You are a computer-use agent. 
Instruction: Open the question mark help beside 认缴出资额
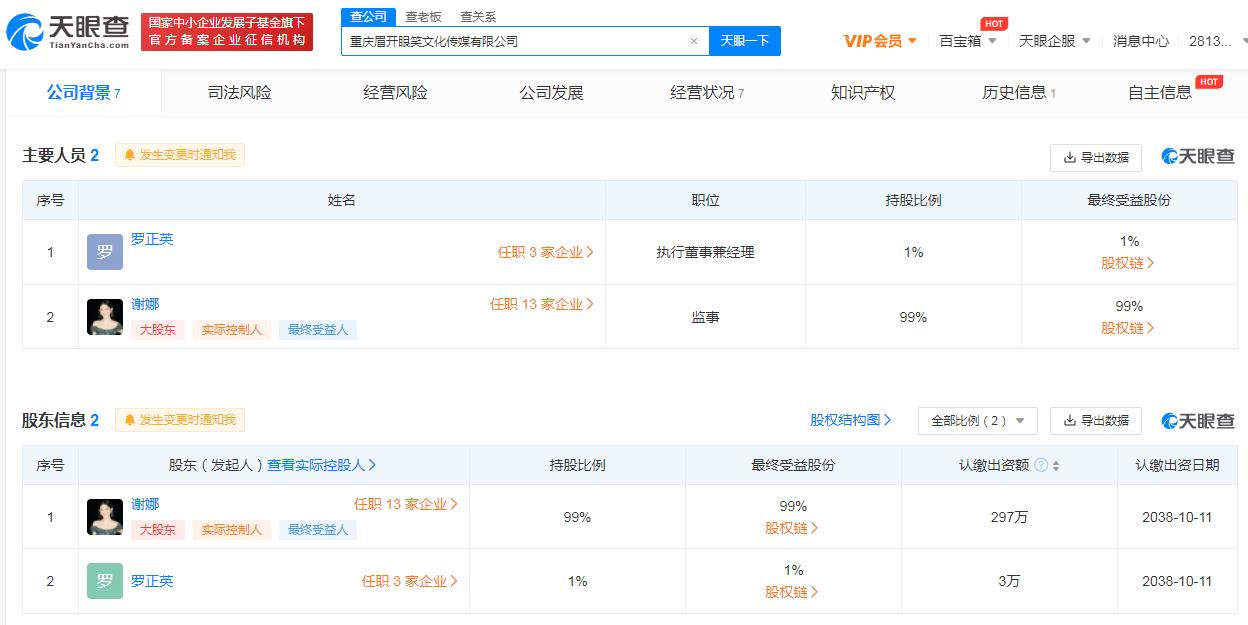coord(1041,465)
